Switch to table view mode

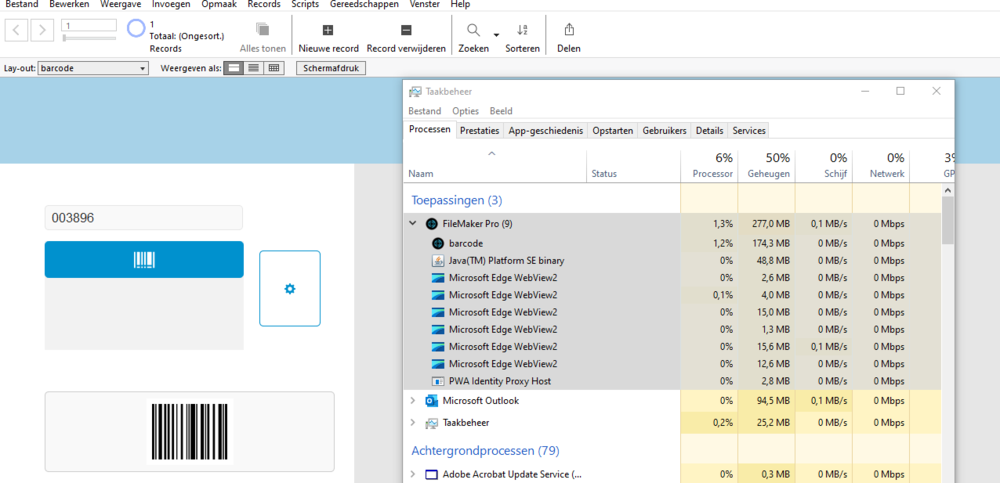click(x=274, y=68)
